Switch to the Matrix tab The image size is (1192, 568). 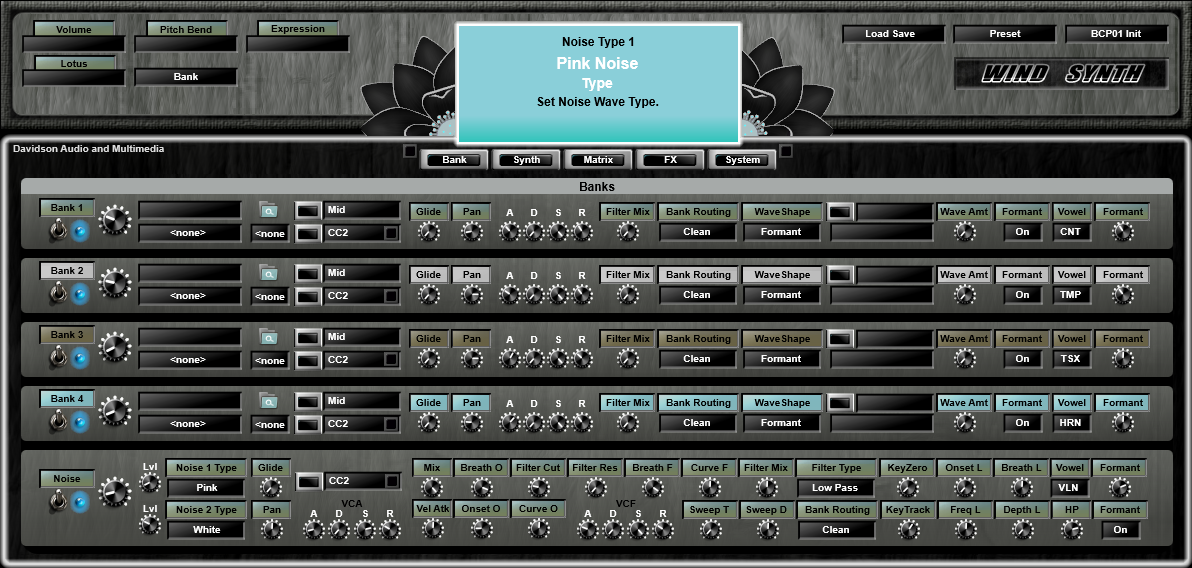599,160
